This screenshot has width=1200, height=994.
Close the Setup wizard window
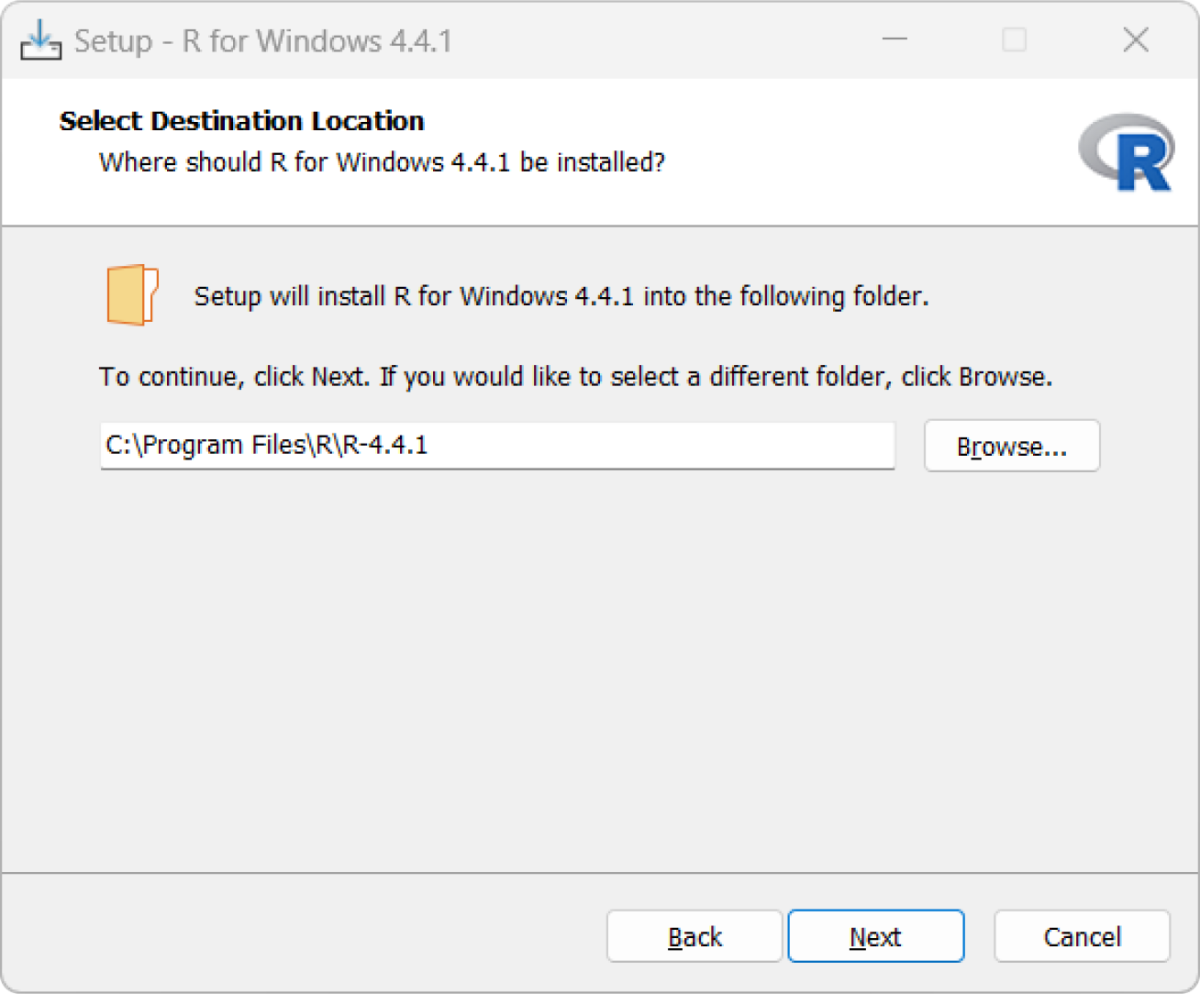click(1136, 40)
